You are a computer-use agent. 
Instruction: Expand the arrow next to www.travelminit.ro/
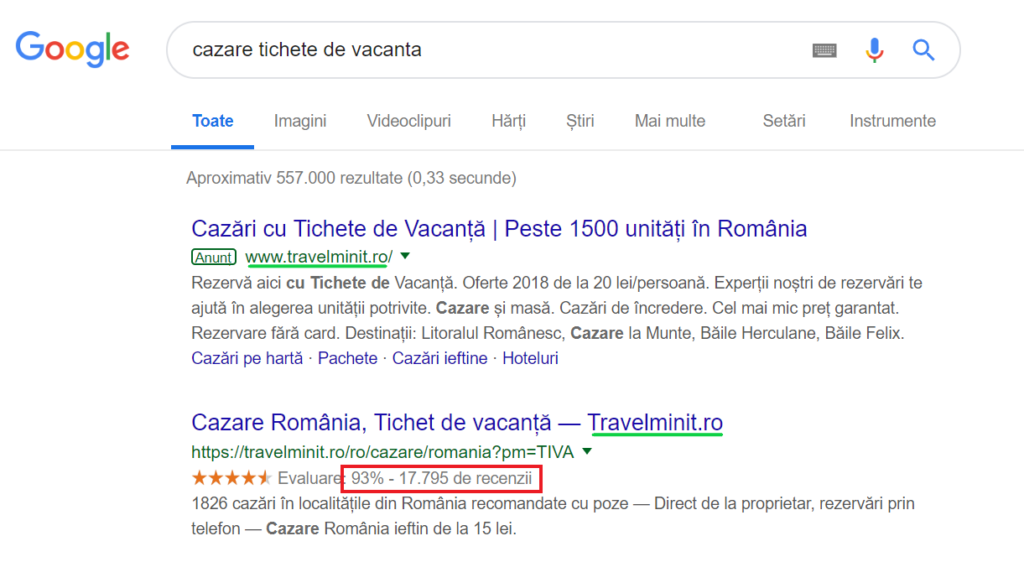pyautogui.click(x=405, y=256)
